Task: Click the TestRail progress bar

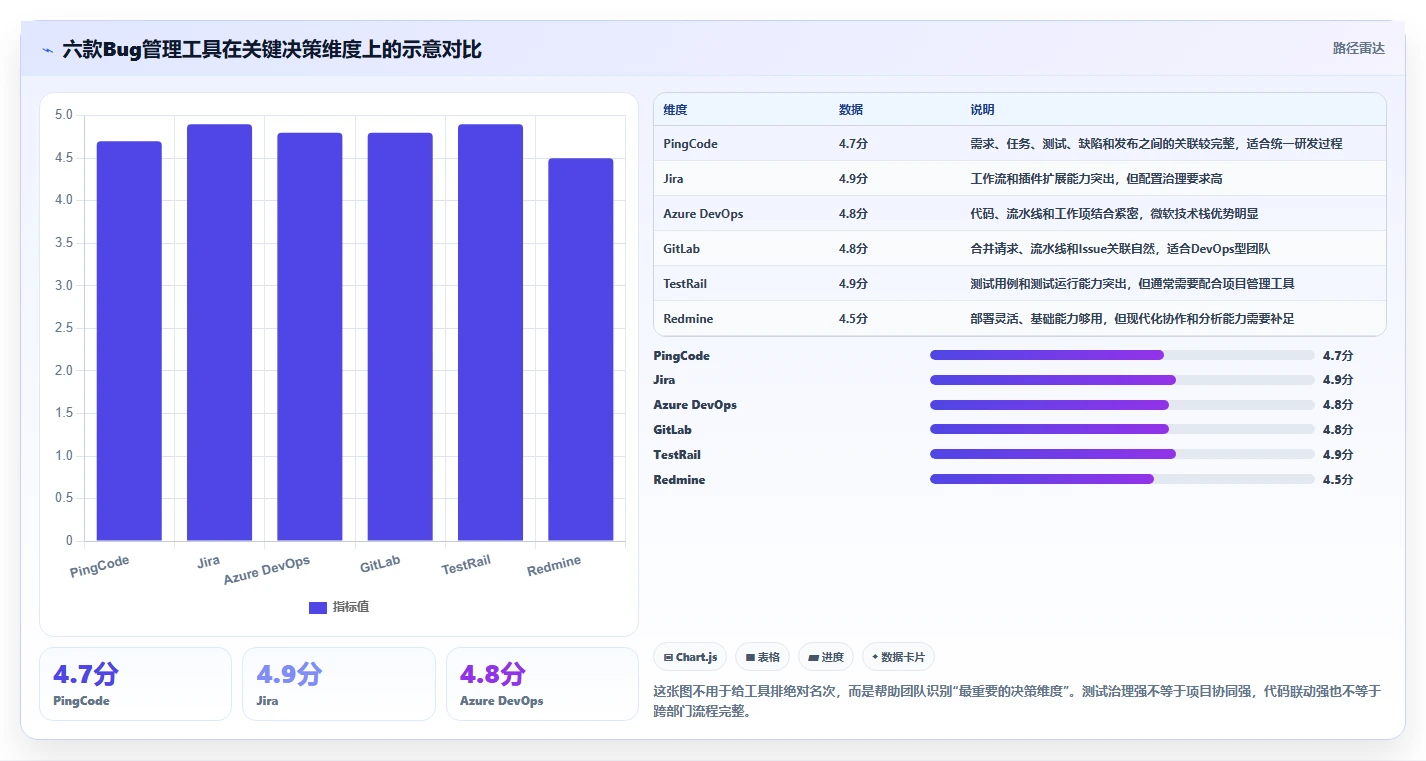Action: [1122, 455]
